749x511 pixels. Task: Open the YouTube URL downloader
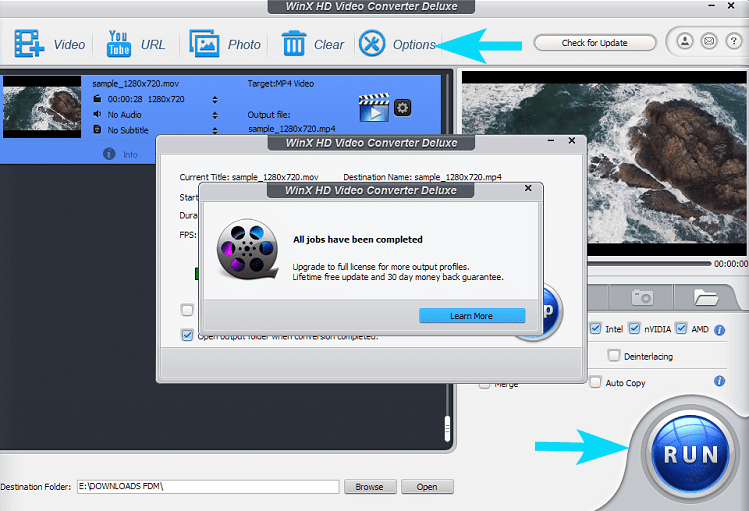coord(119,44)
